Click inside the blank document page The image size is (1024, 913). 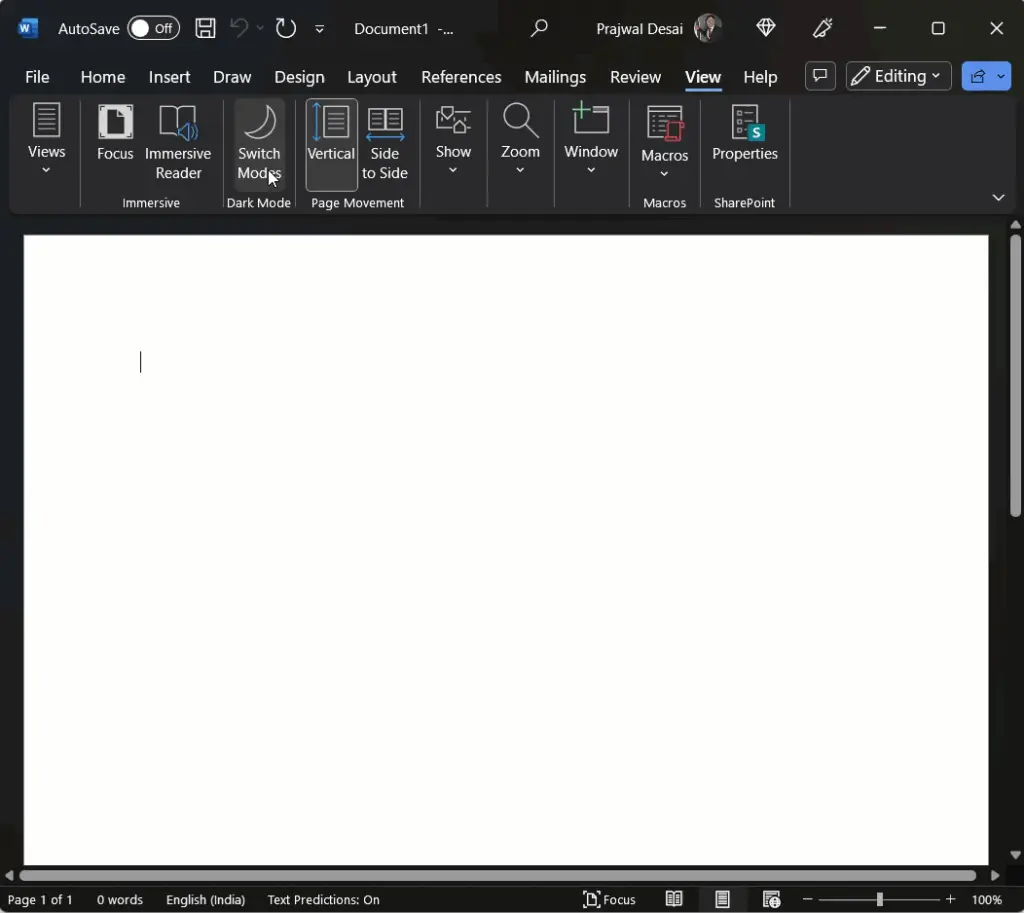[505, 550]
